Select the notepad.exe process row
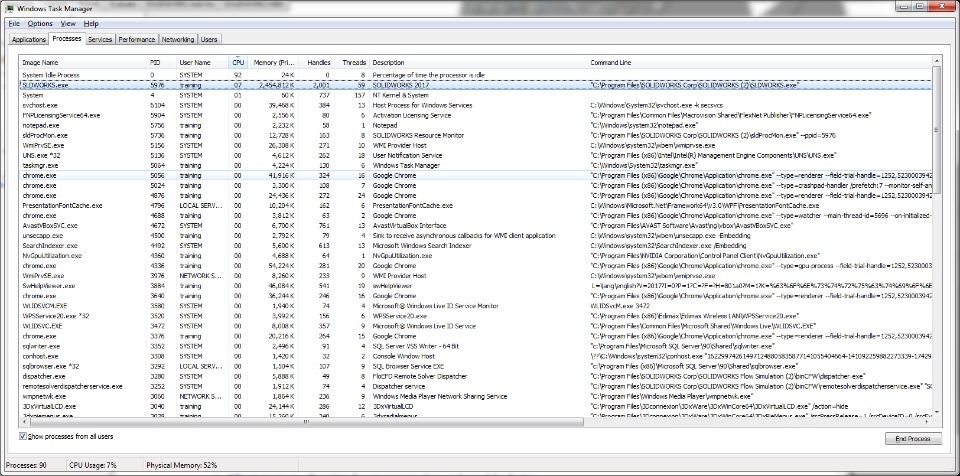 (x=41, y=125)
